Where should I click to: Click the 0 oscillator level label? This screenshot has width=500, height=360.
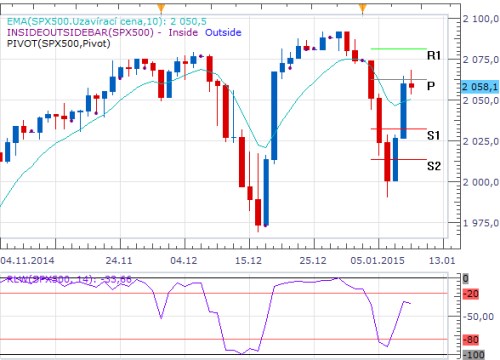click(466, 279)
